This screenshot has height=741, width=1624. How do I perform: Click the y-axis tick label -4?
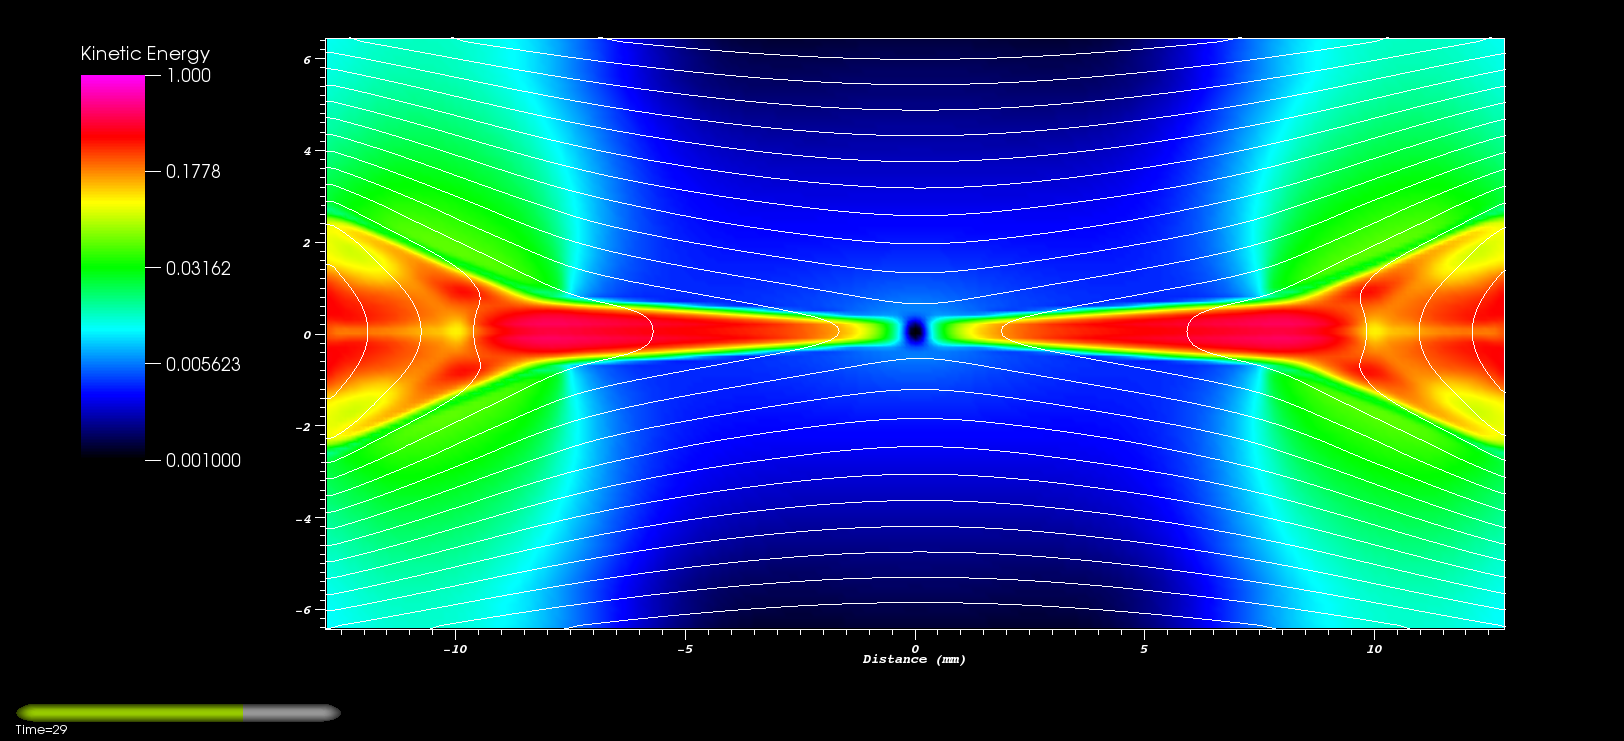(x=305, y=519)
